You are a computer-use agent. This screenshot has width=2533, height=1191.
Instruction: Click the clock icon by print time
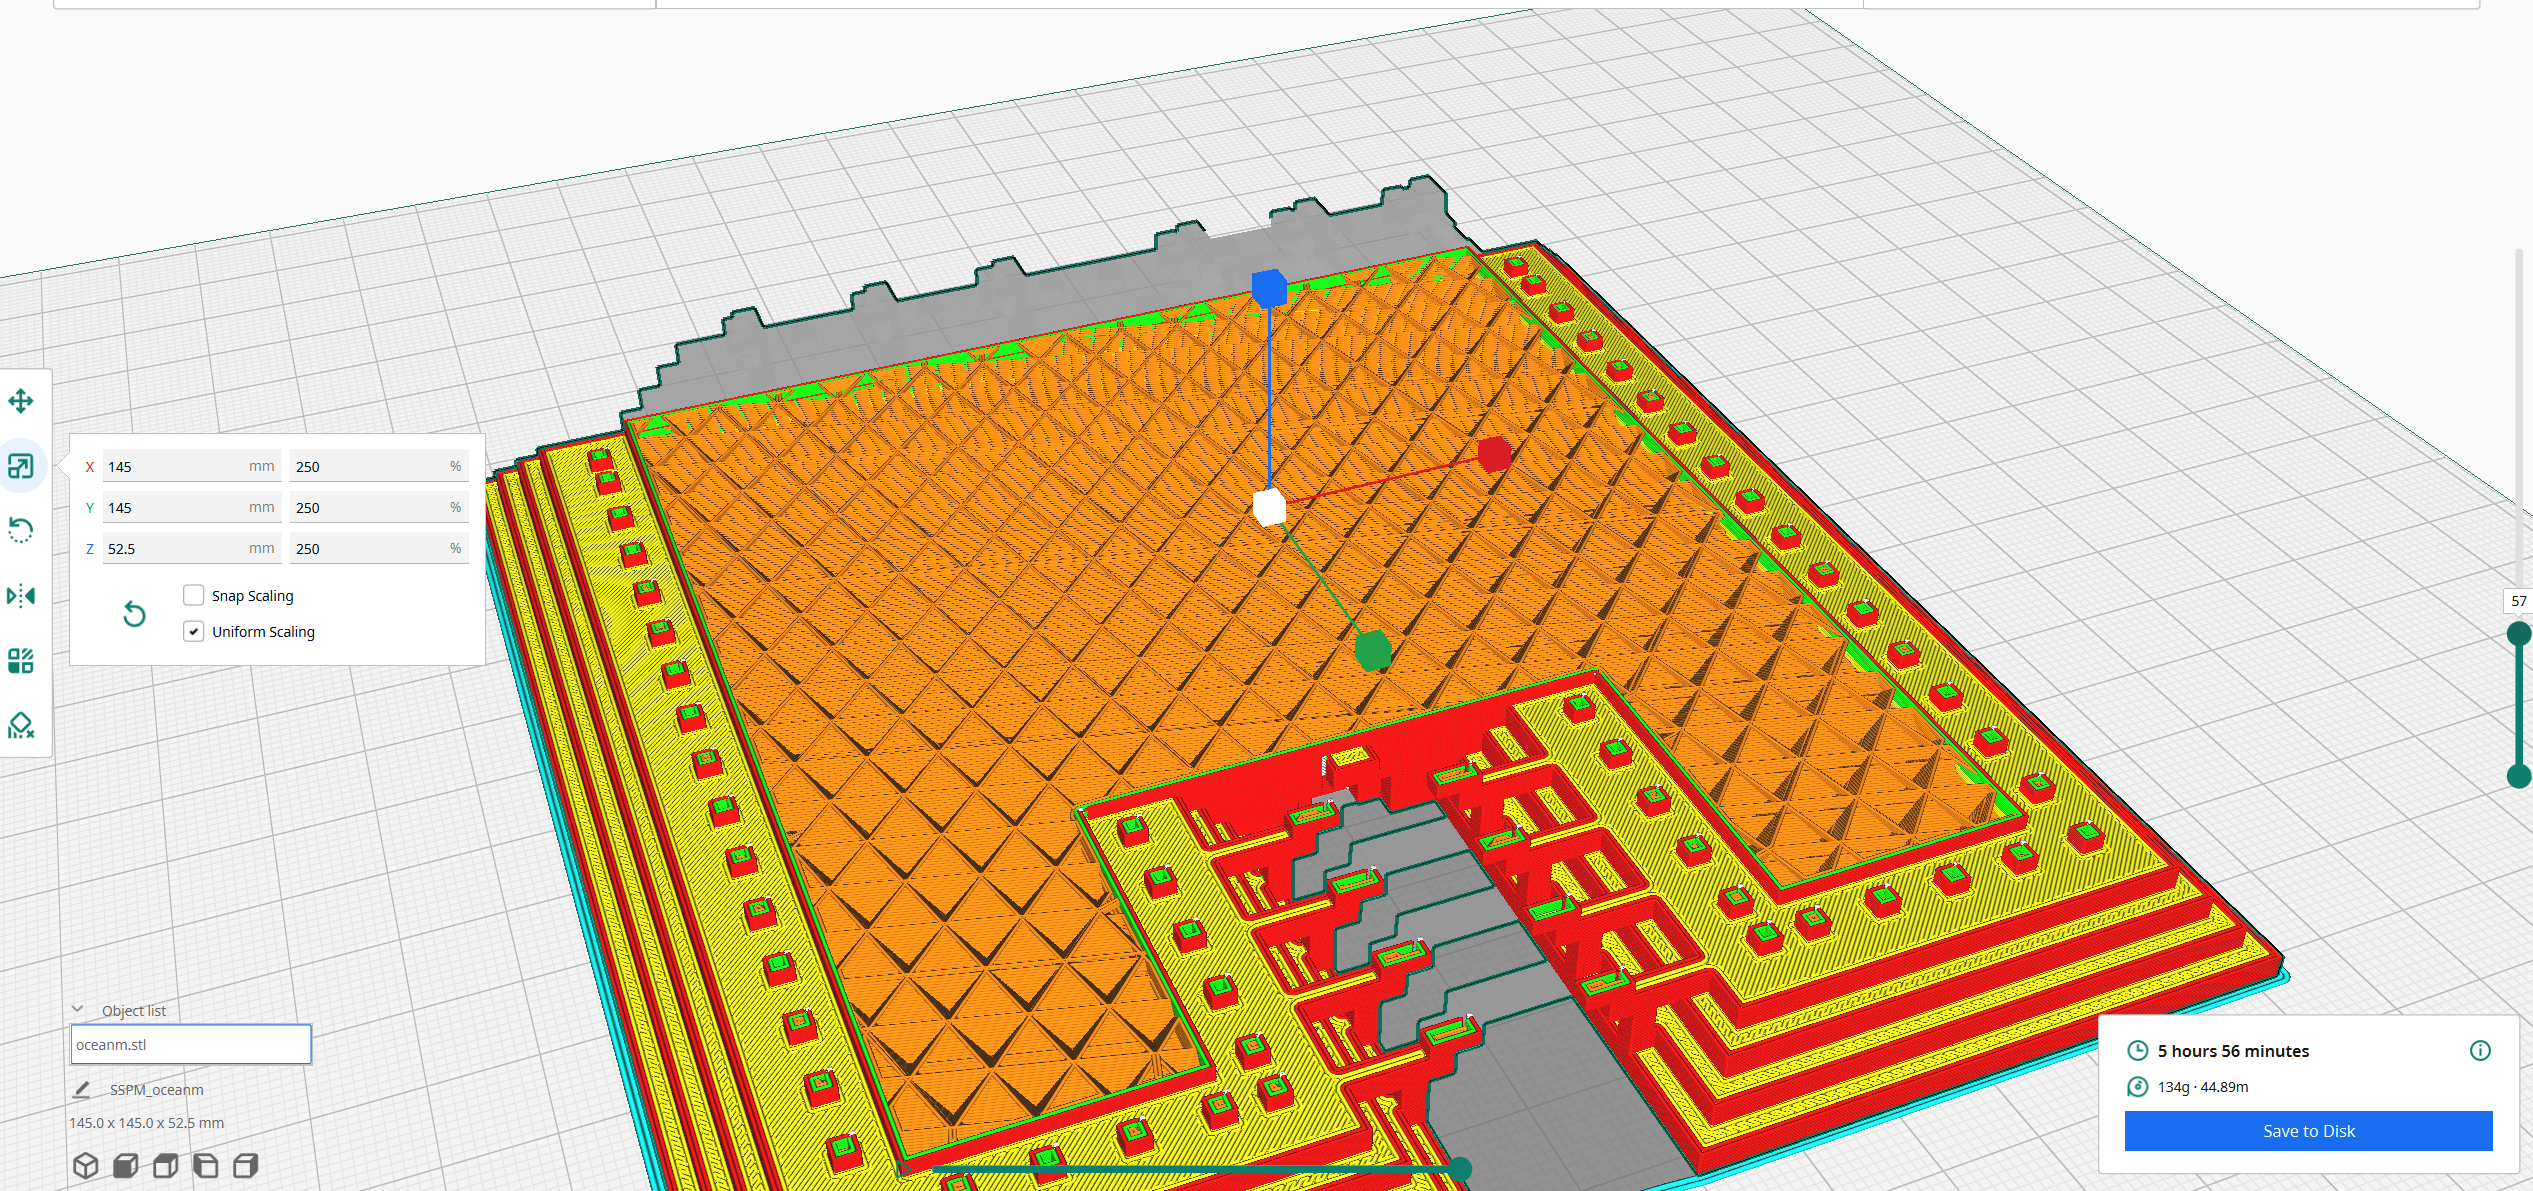pos(2138,1050)
